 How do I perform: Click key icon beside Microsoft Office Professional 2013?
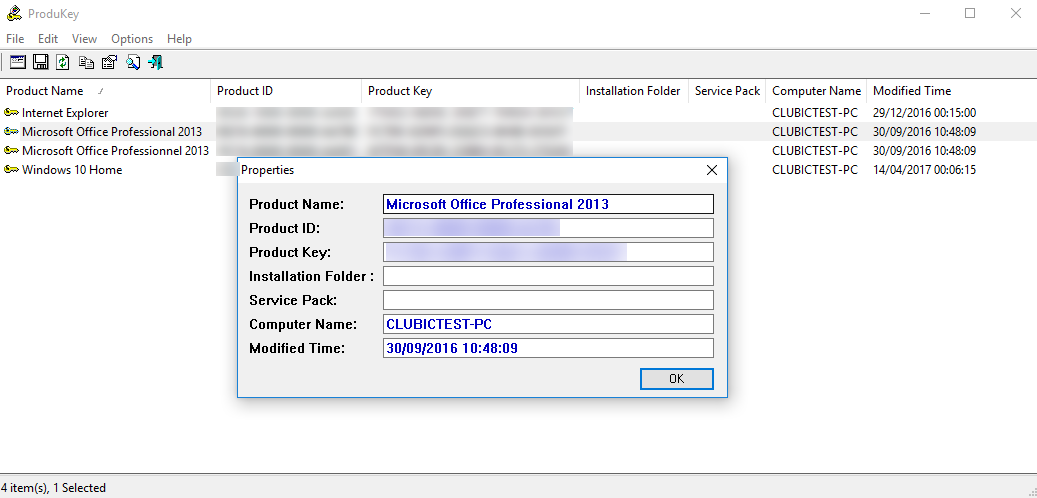(x=11, y=132)
